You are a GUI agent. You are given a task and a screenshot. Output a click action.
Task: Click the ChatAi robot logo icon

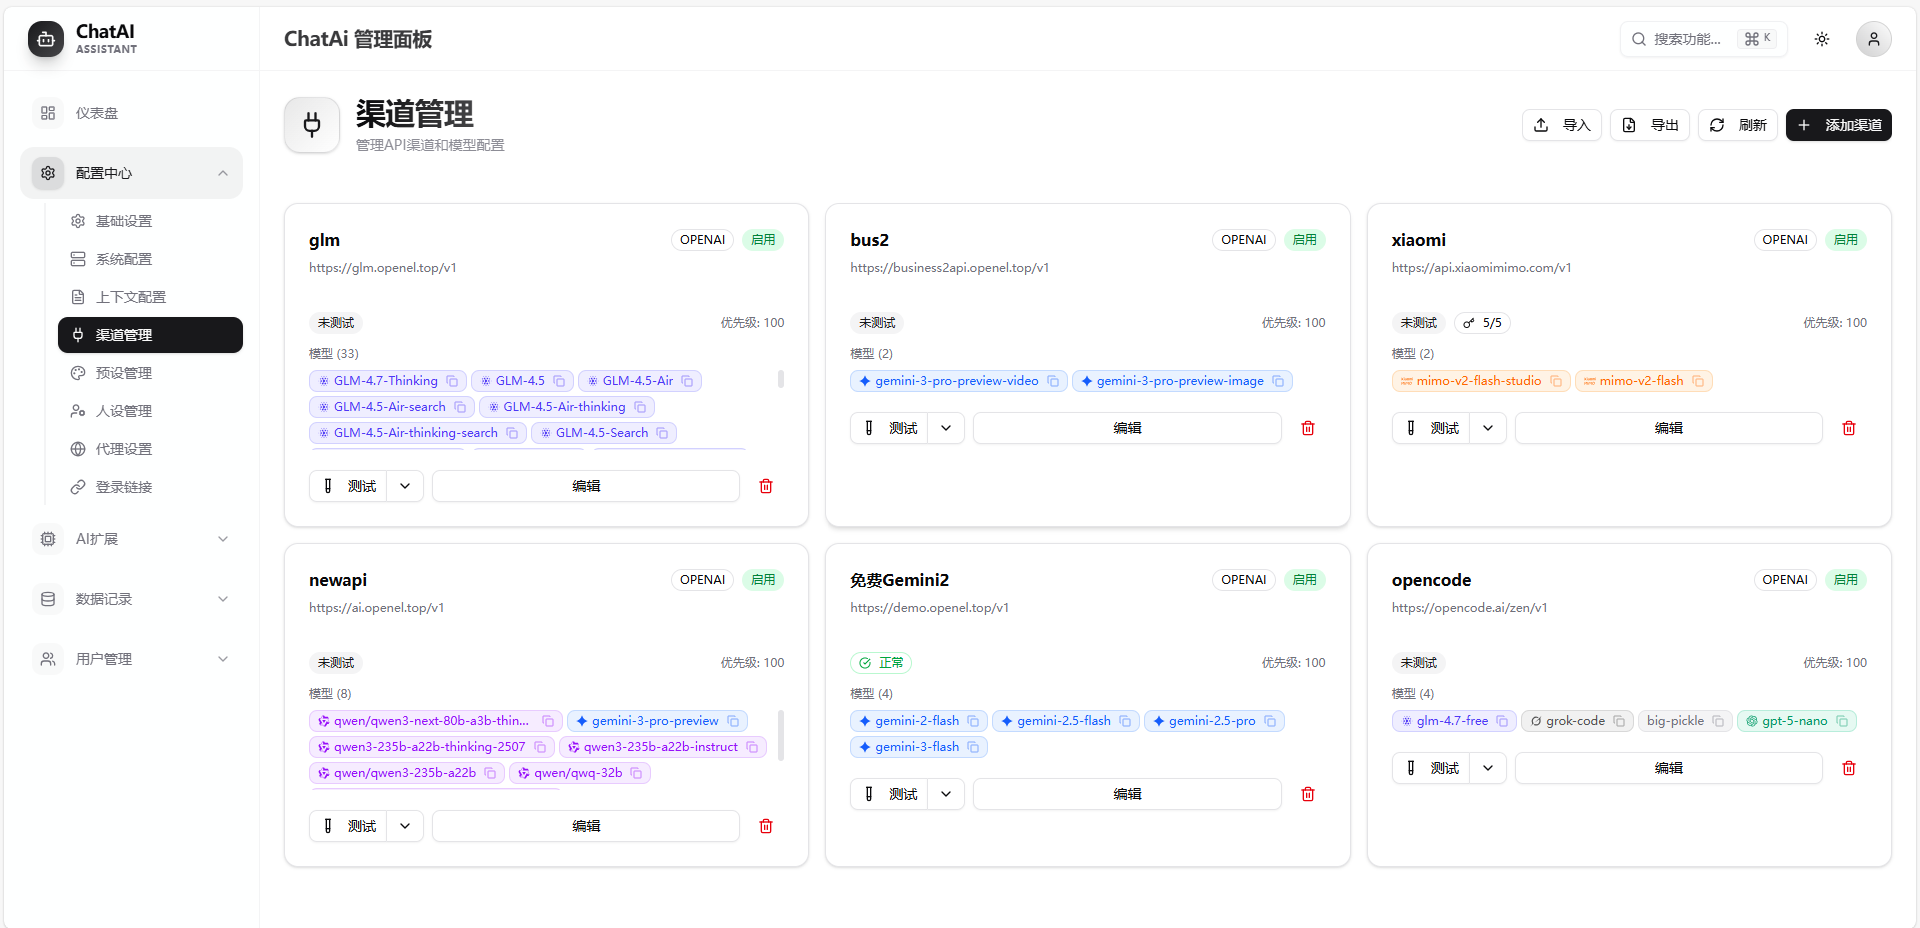click(x=46, y=39)
